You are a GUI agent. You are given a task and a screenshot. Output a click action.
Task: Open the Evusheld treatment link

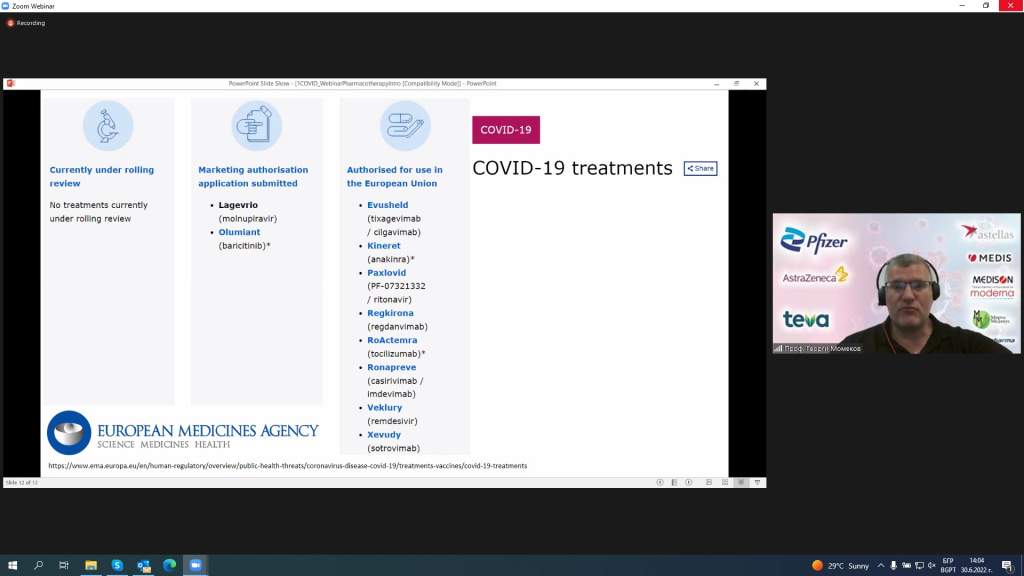[x=387, y=205]
